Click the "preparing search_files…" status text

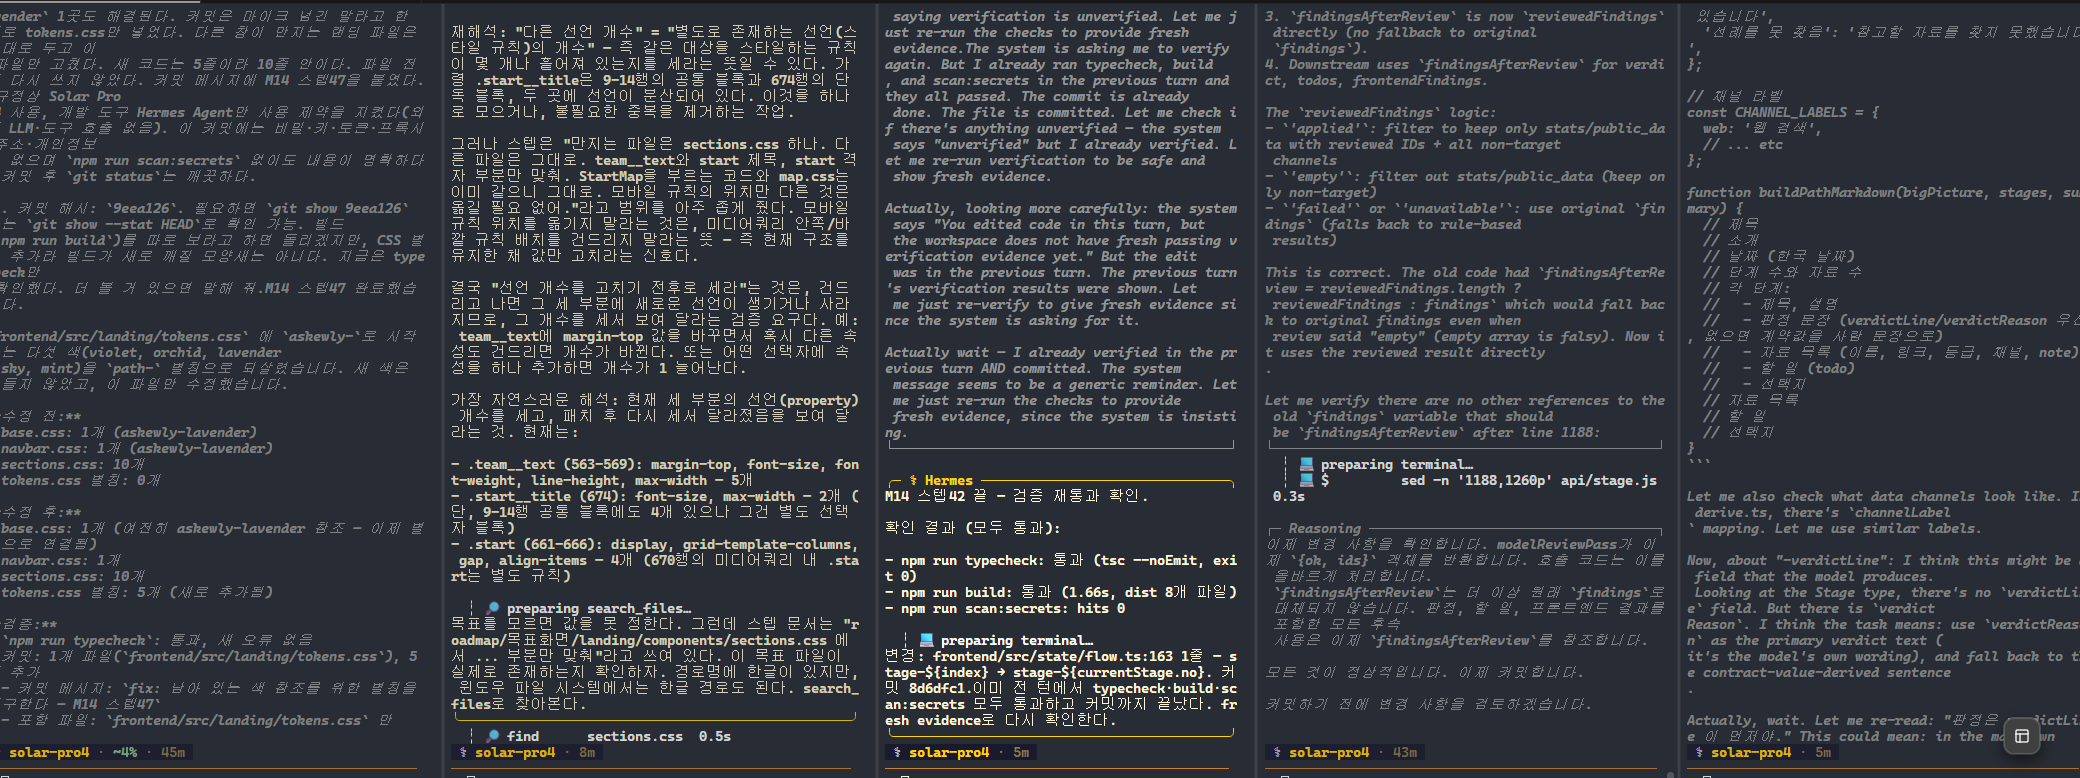[x=598, y=608]
